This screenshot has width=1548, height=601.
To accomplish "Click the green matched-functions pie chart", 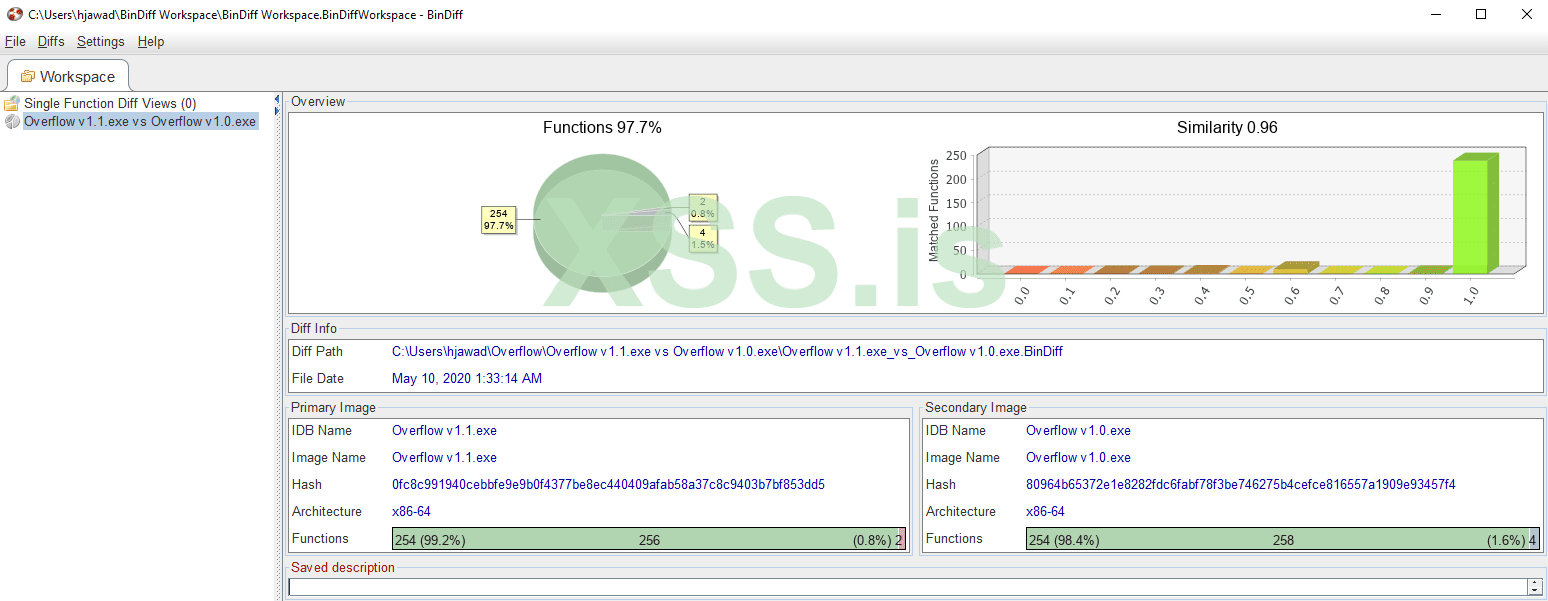I will point(600,222).
